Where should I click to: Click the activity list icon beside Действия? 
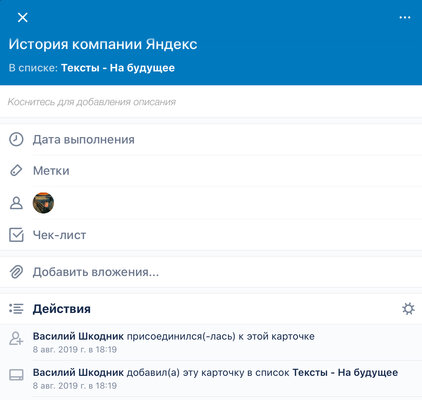click(x=16, y=309)
